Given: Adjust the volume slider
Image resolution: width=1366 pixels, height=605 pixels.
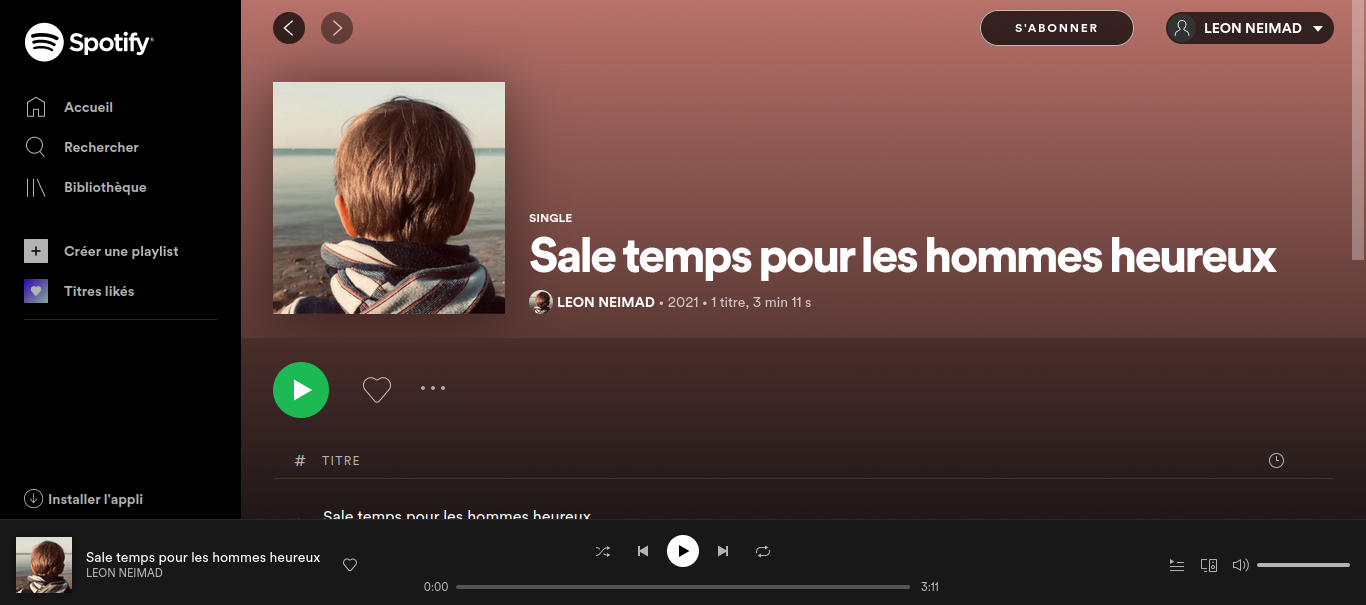Looking at the screenshot, I should point(1303,565).
